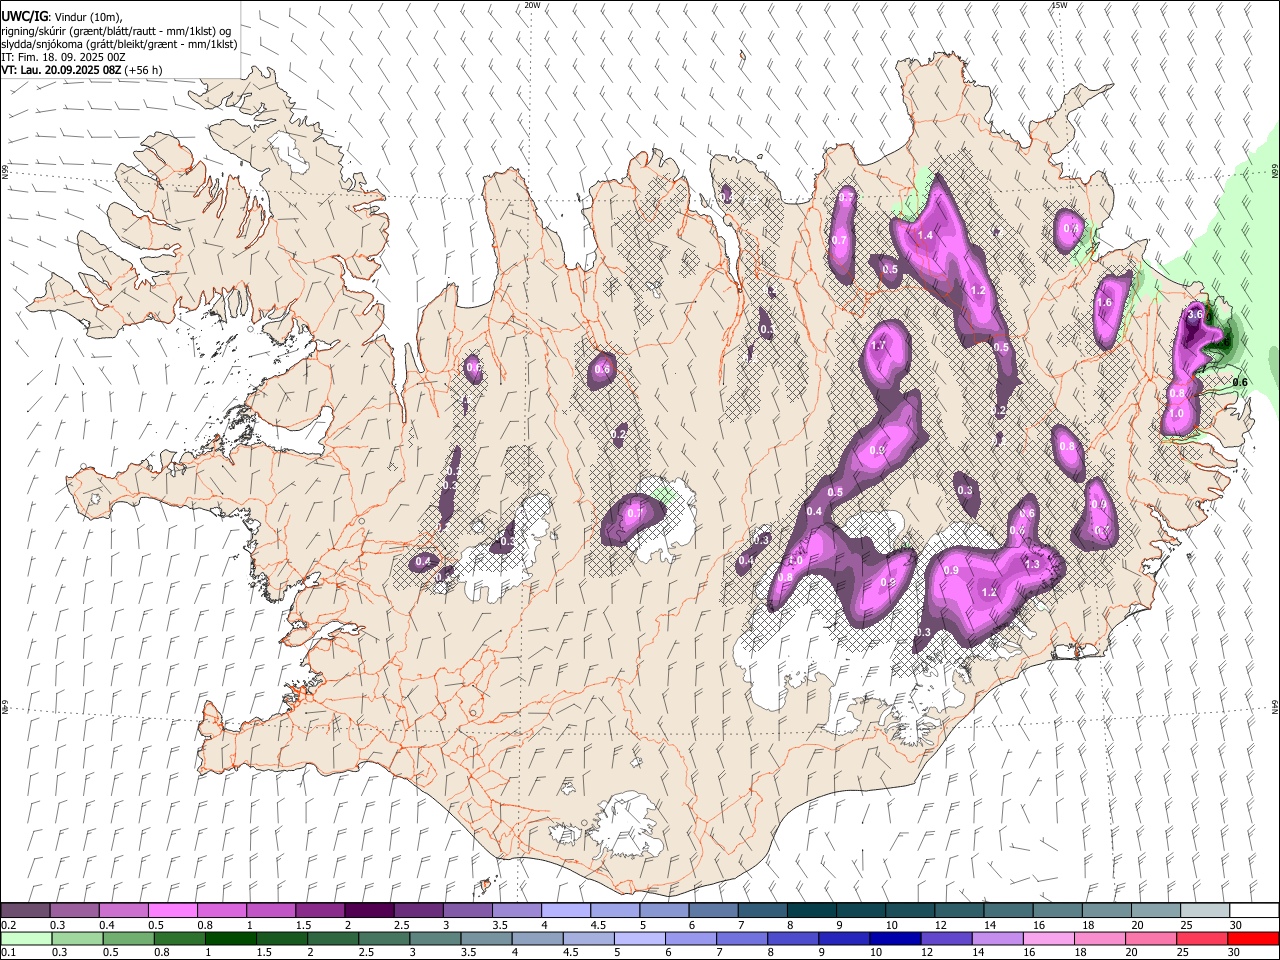Pick the light pink 16–18 swatch, lower legend

1047,939
